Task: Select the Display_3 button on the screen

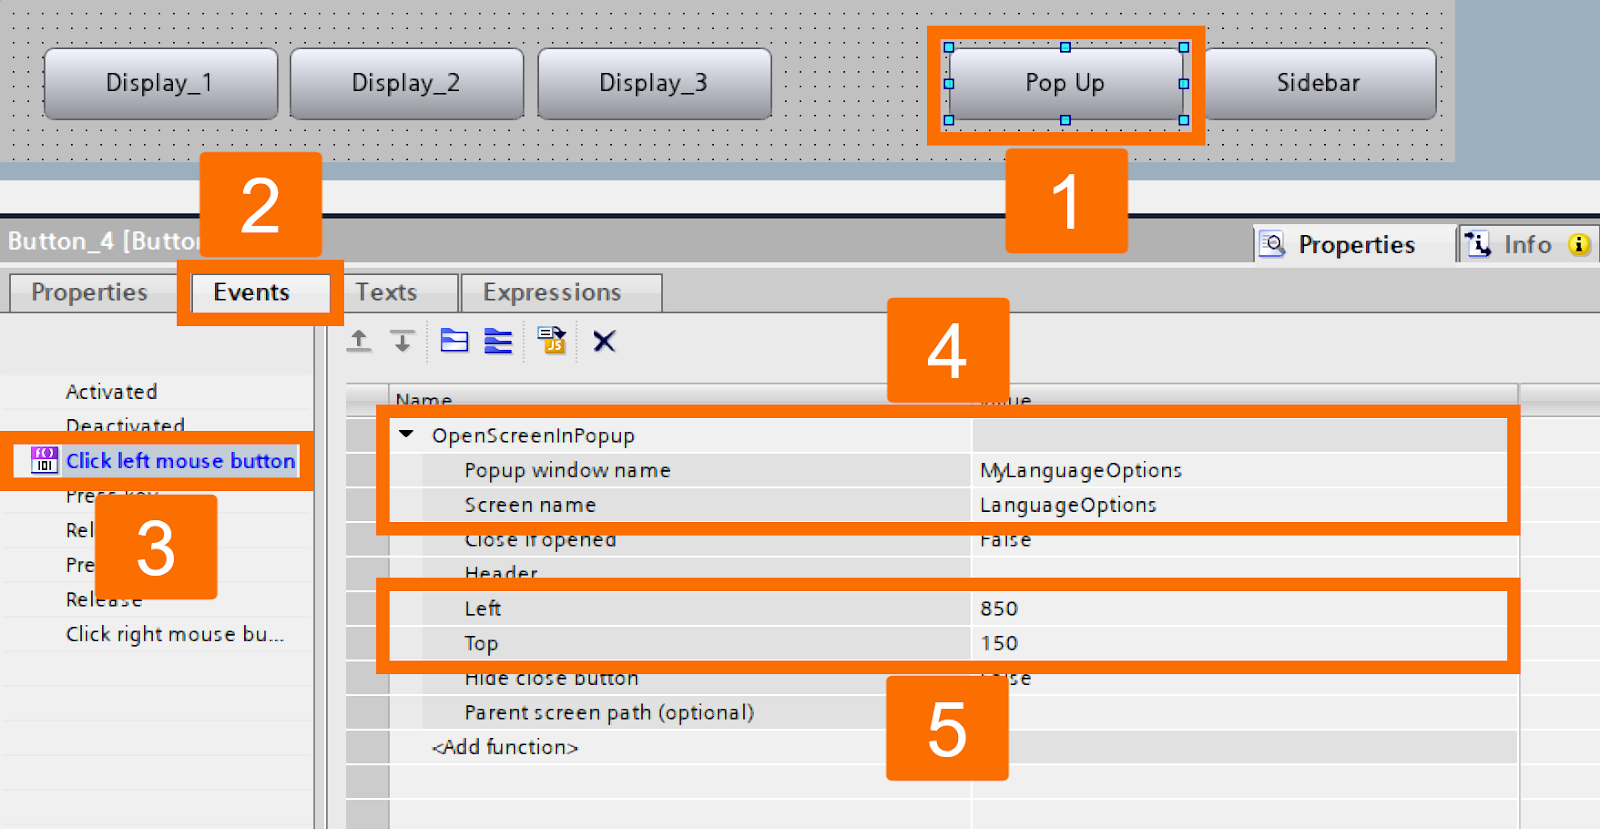Action: 654,83
